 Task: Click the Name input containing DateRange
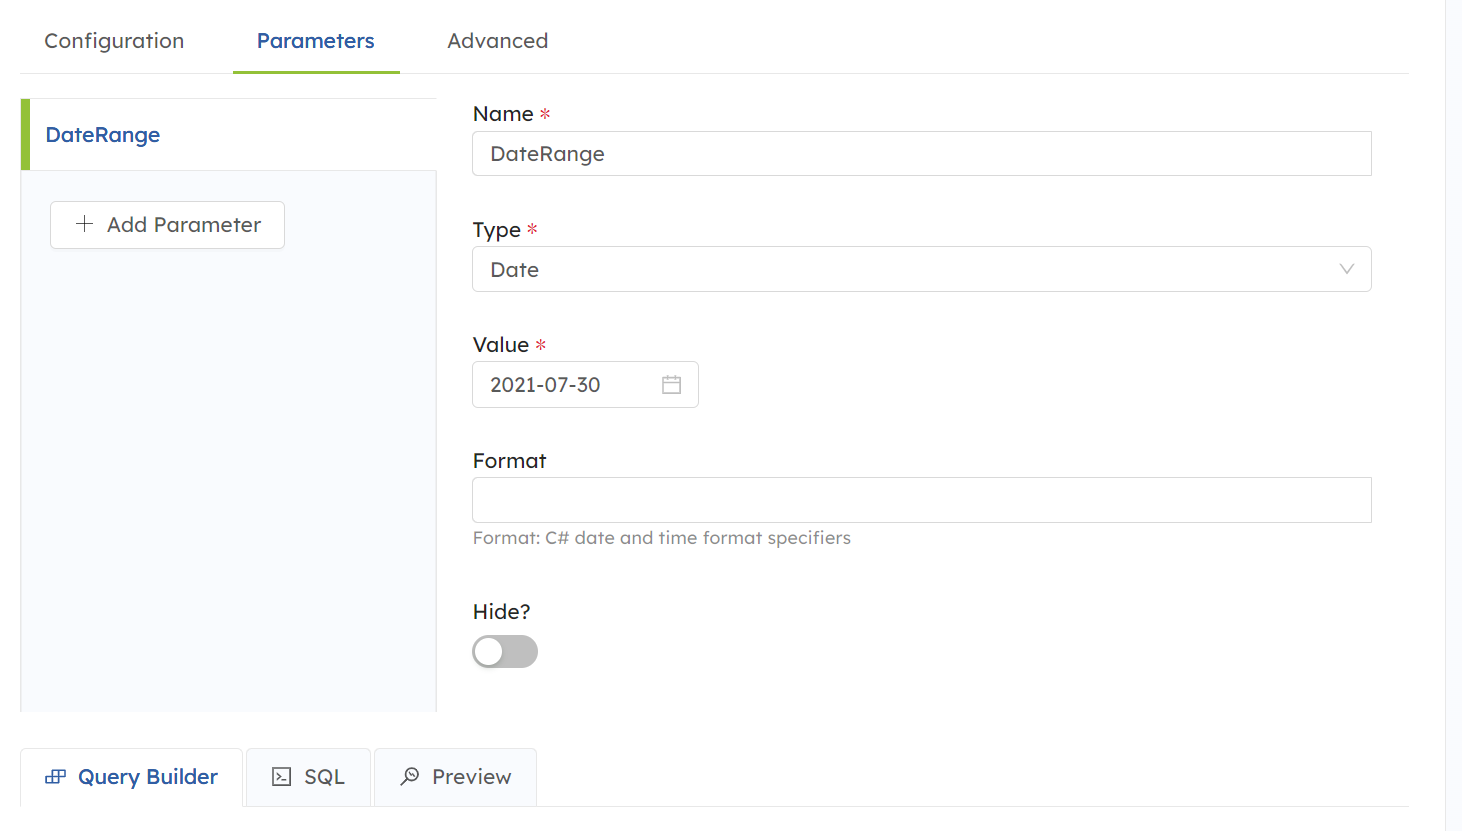(920, 154)
